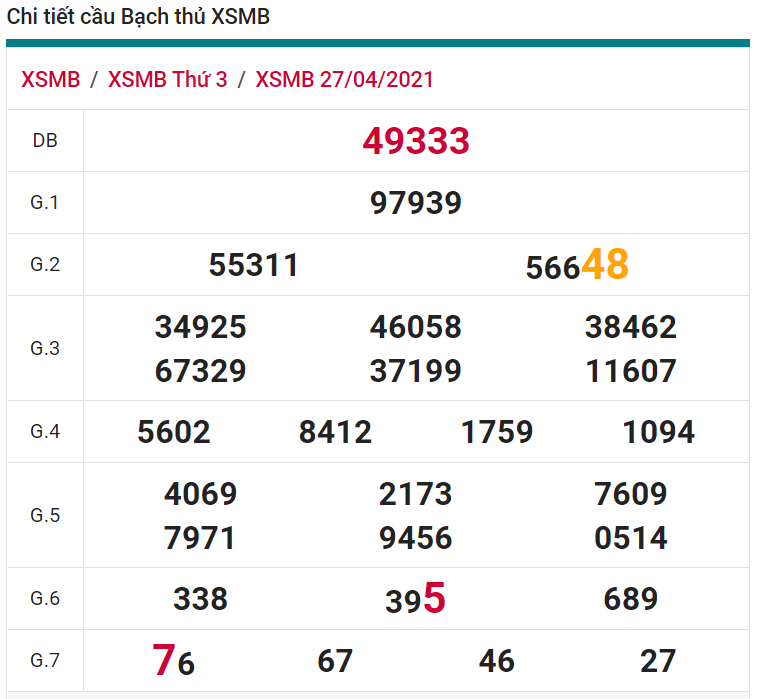
Task: Select the G.6 number 689
Action: (631, 599)
